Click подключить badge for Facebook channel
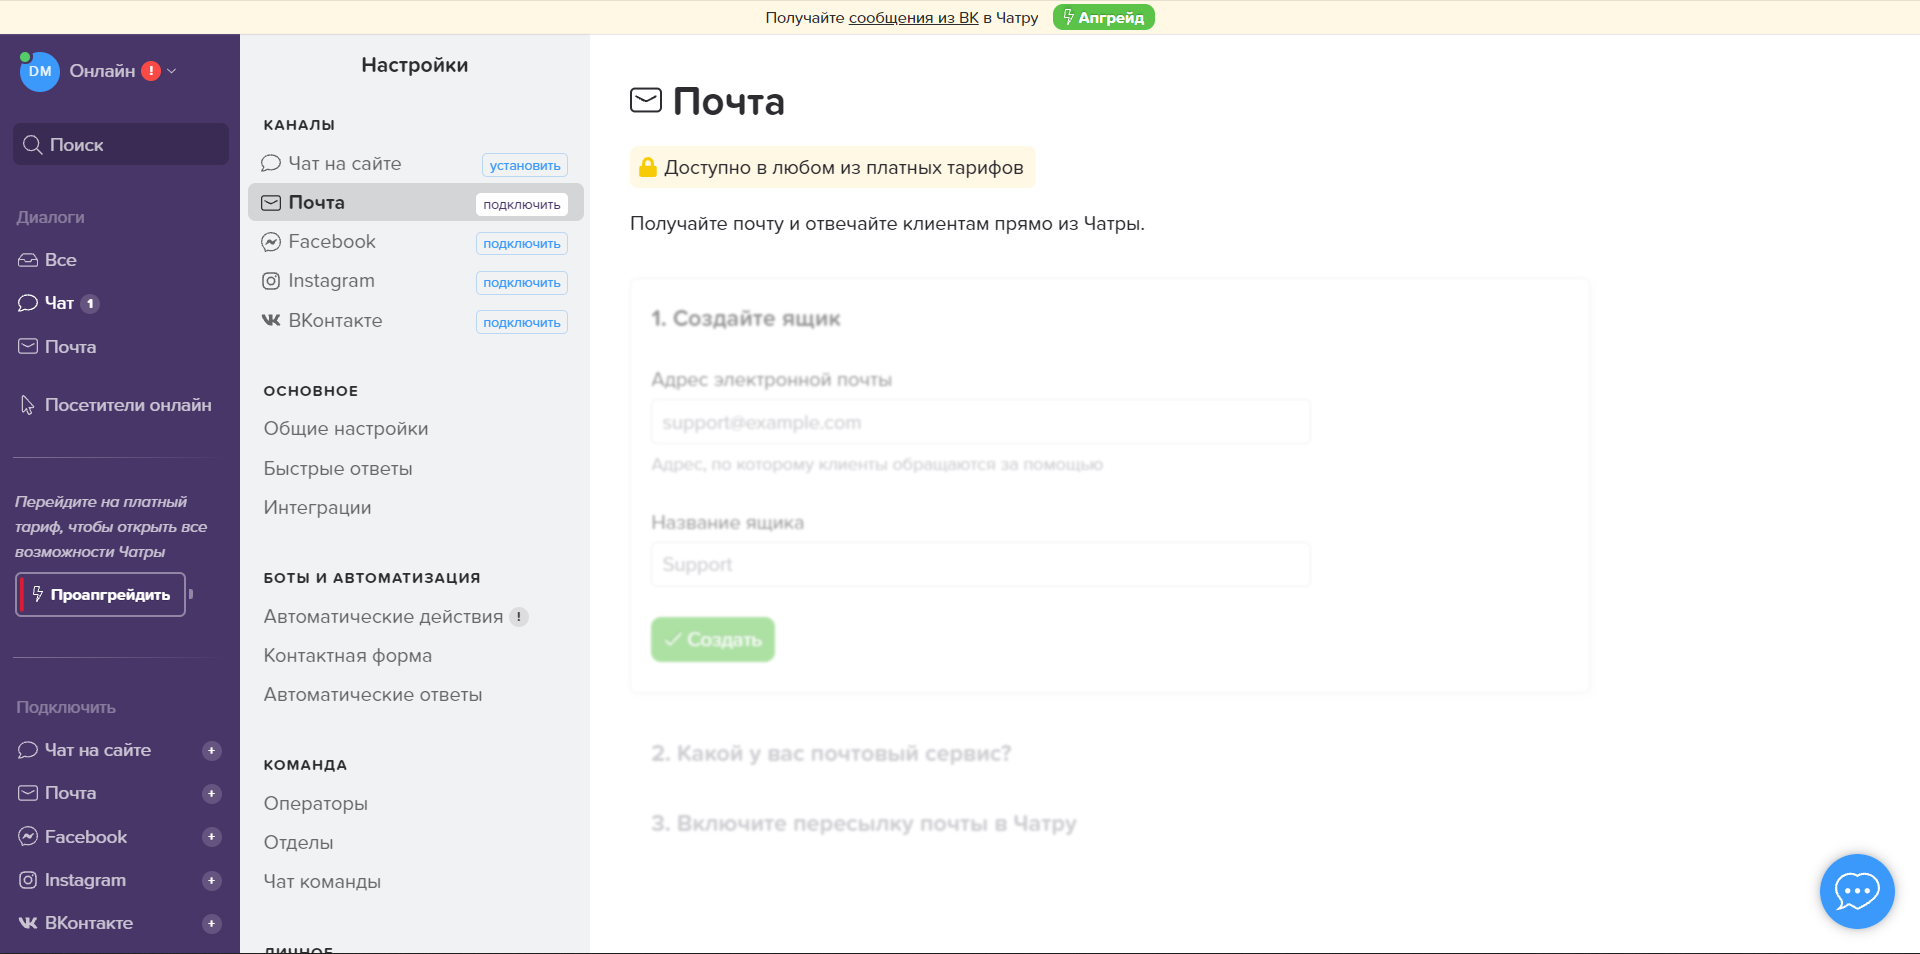1920x954 pixels. pos(522,243)
